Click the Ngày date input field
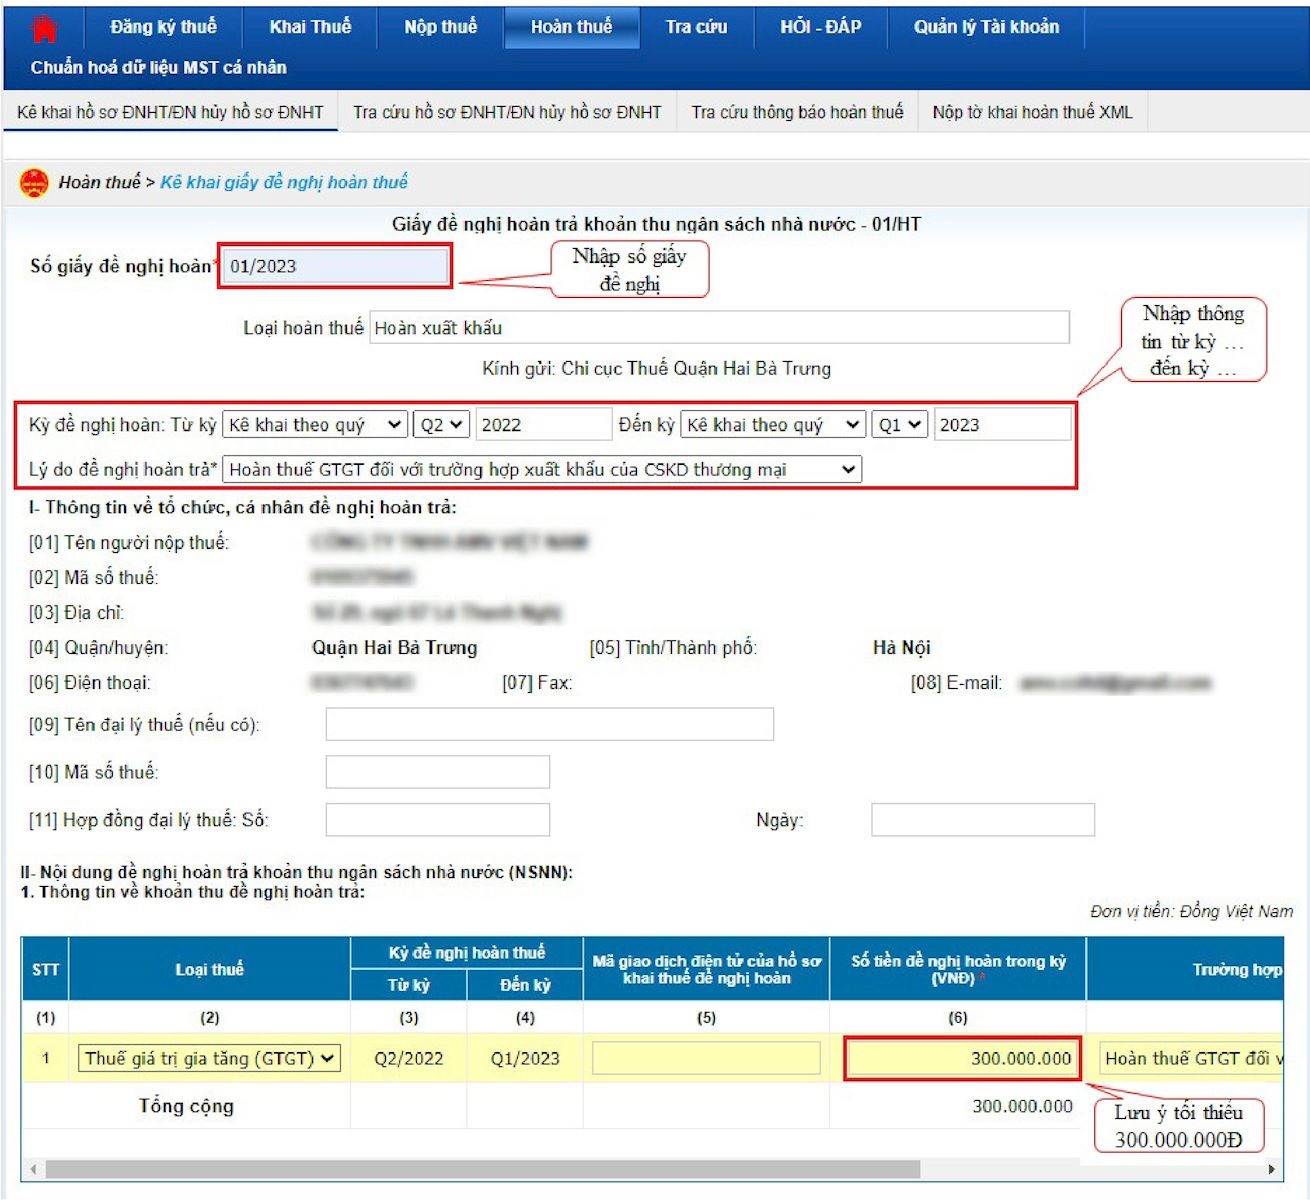Image resolution: width=1310 pixels, height=1200 pixels. point(983,819)
